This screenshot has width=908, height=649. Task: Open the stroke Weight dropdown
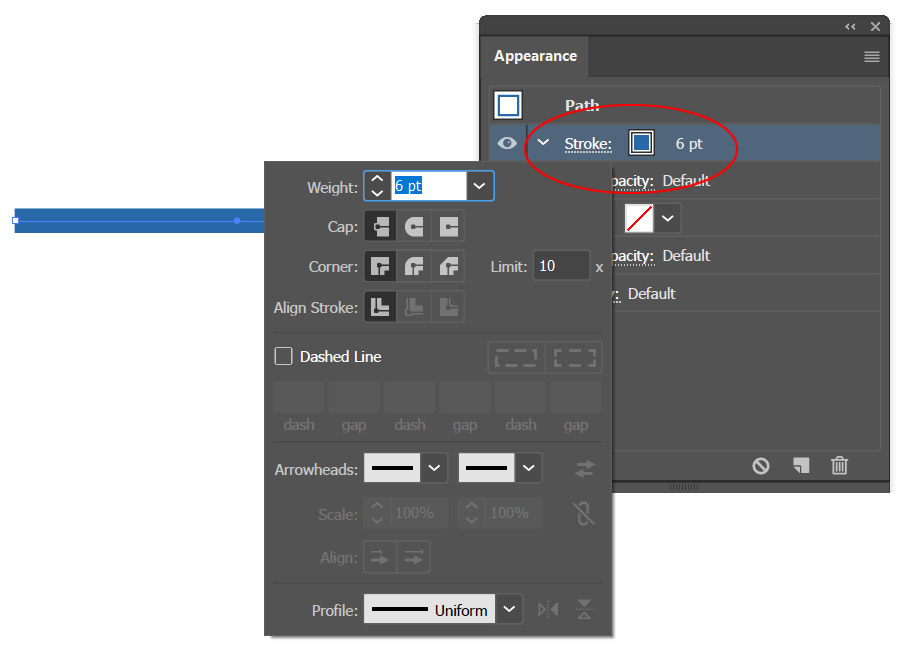(480, 186)
